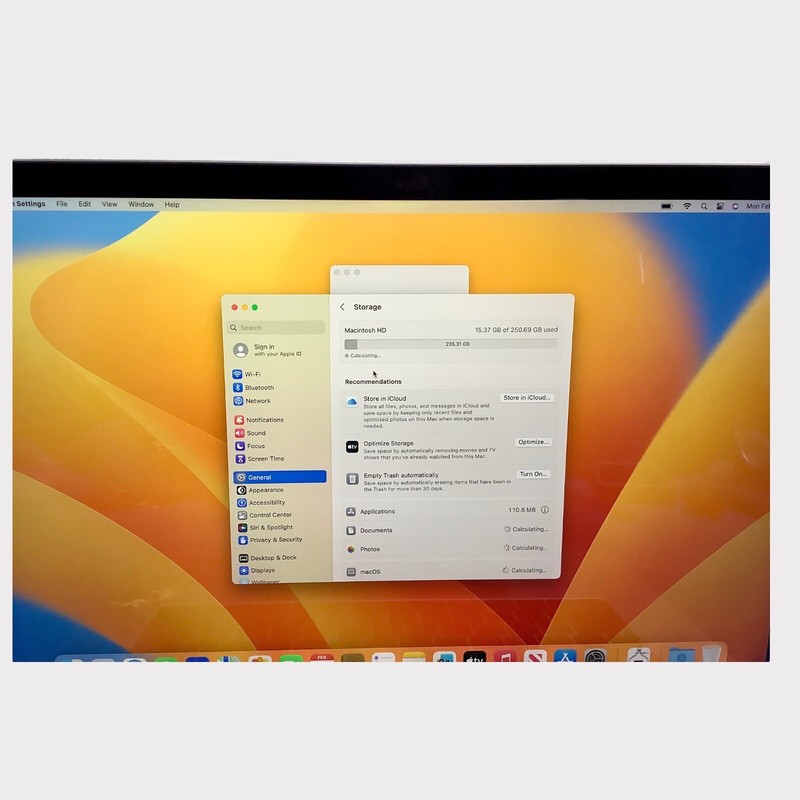Click the yellow minimize window button
Image resolution: width=800 pixels, height=800 pixels.
click(x=244, y=307)
